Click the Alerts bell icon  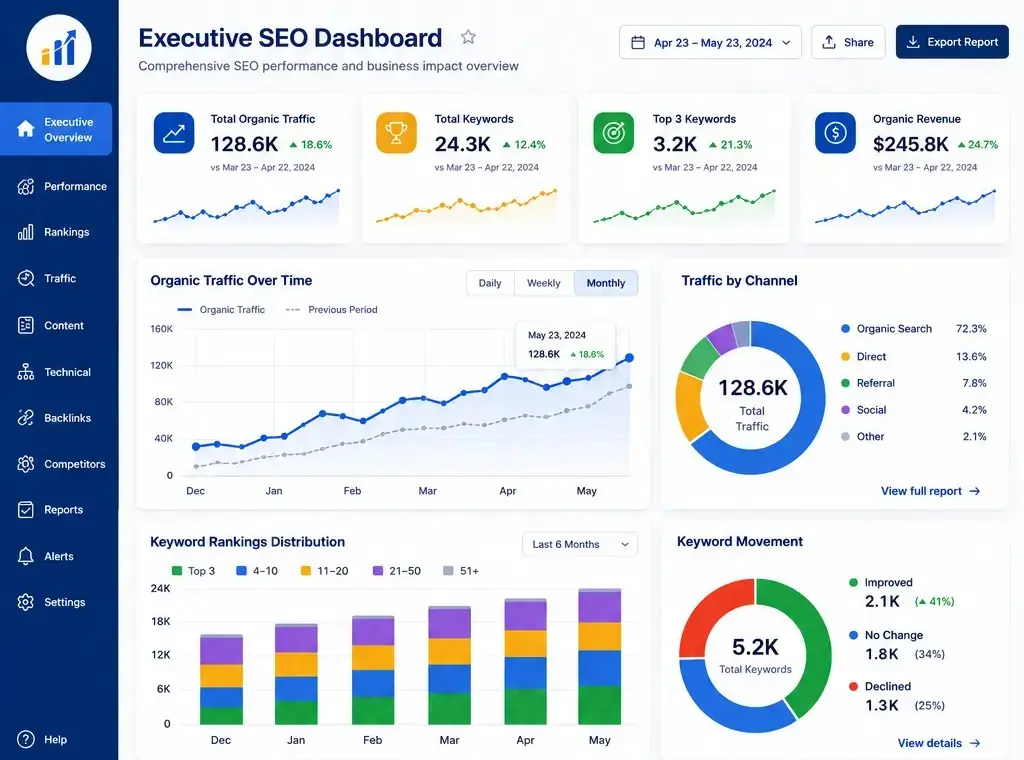tap(25, 556)
